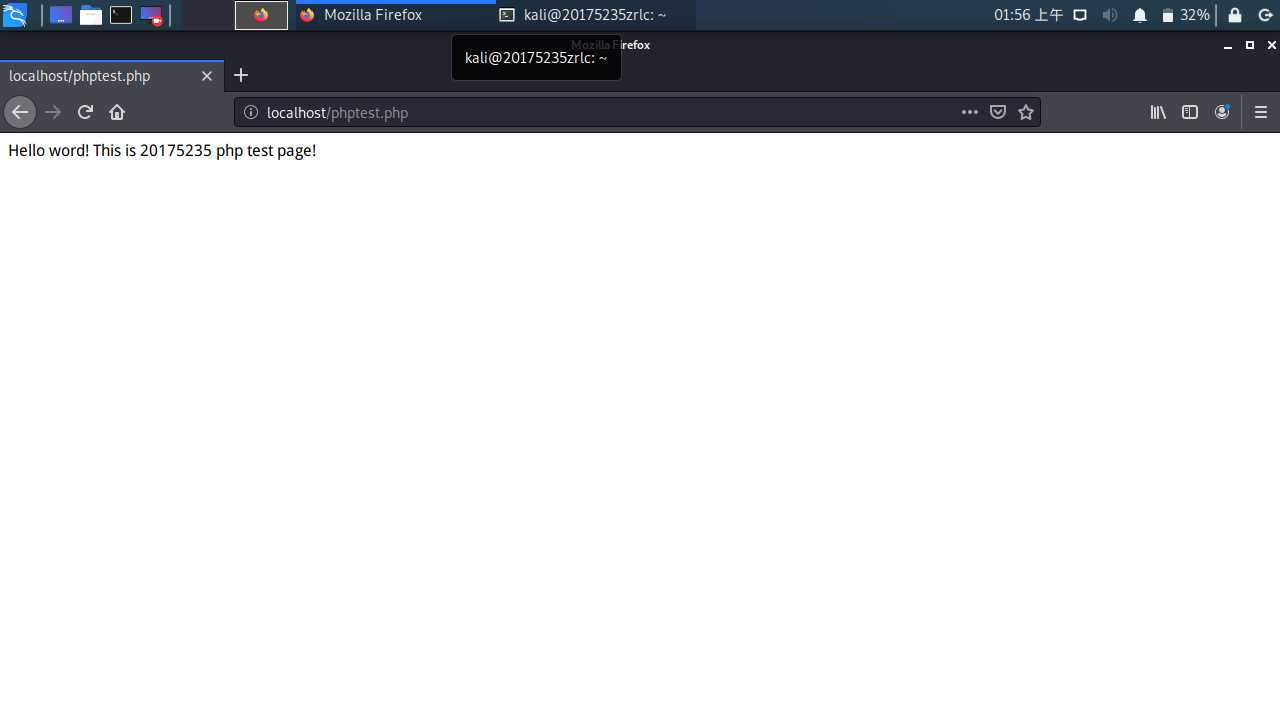
Task: Save page to Pocket
Action: click(997, 112)
